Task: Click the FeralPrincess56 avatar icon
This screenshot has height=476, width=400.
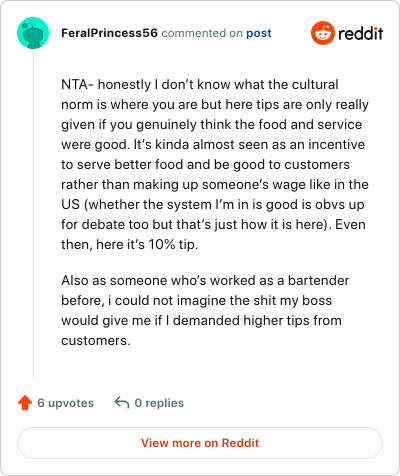Action: click(33, 33)
